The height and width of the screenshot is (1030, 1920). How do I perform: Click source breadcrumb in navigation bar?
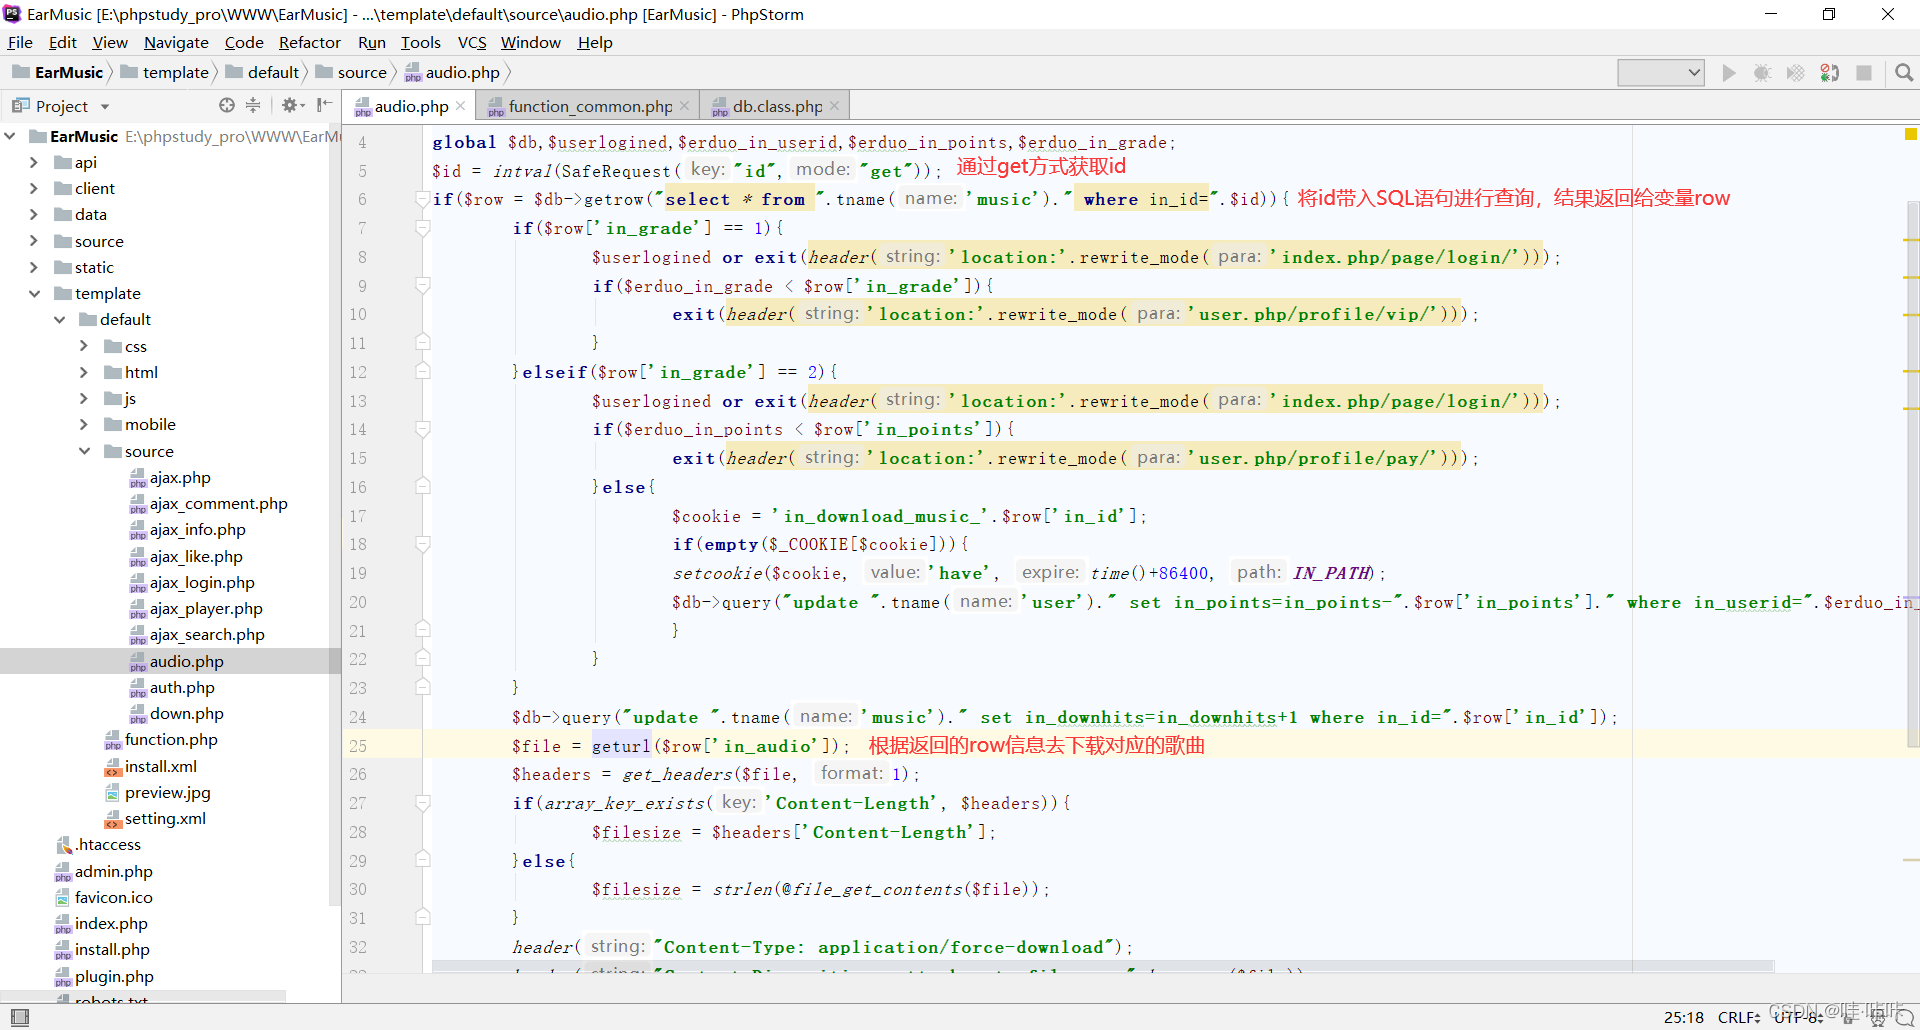pyautogui.click(x=351, y=72)
